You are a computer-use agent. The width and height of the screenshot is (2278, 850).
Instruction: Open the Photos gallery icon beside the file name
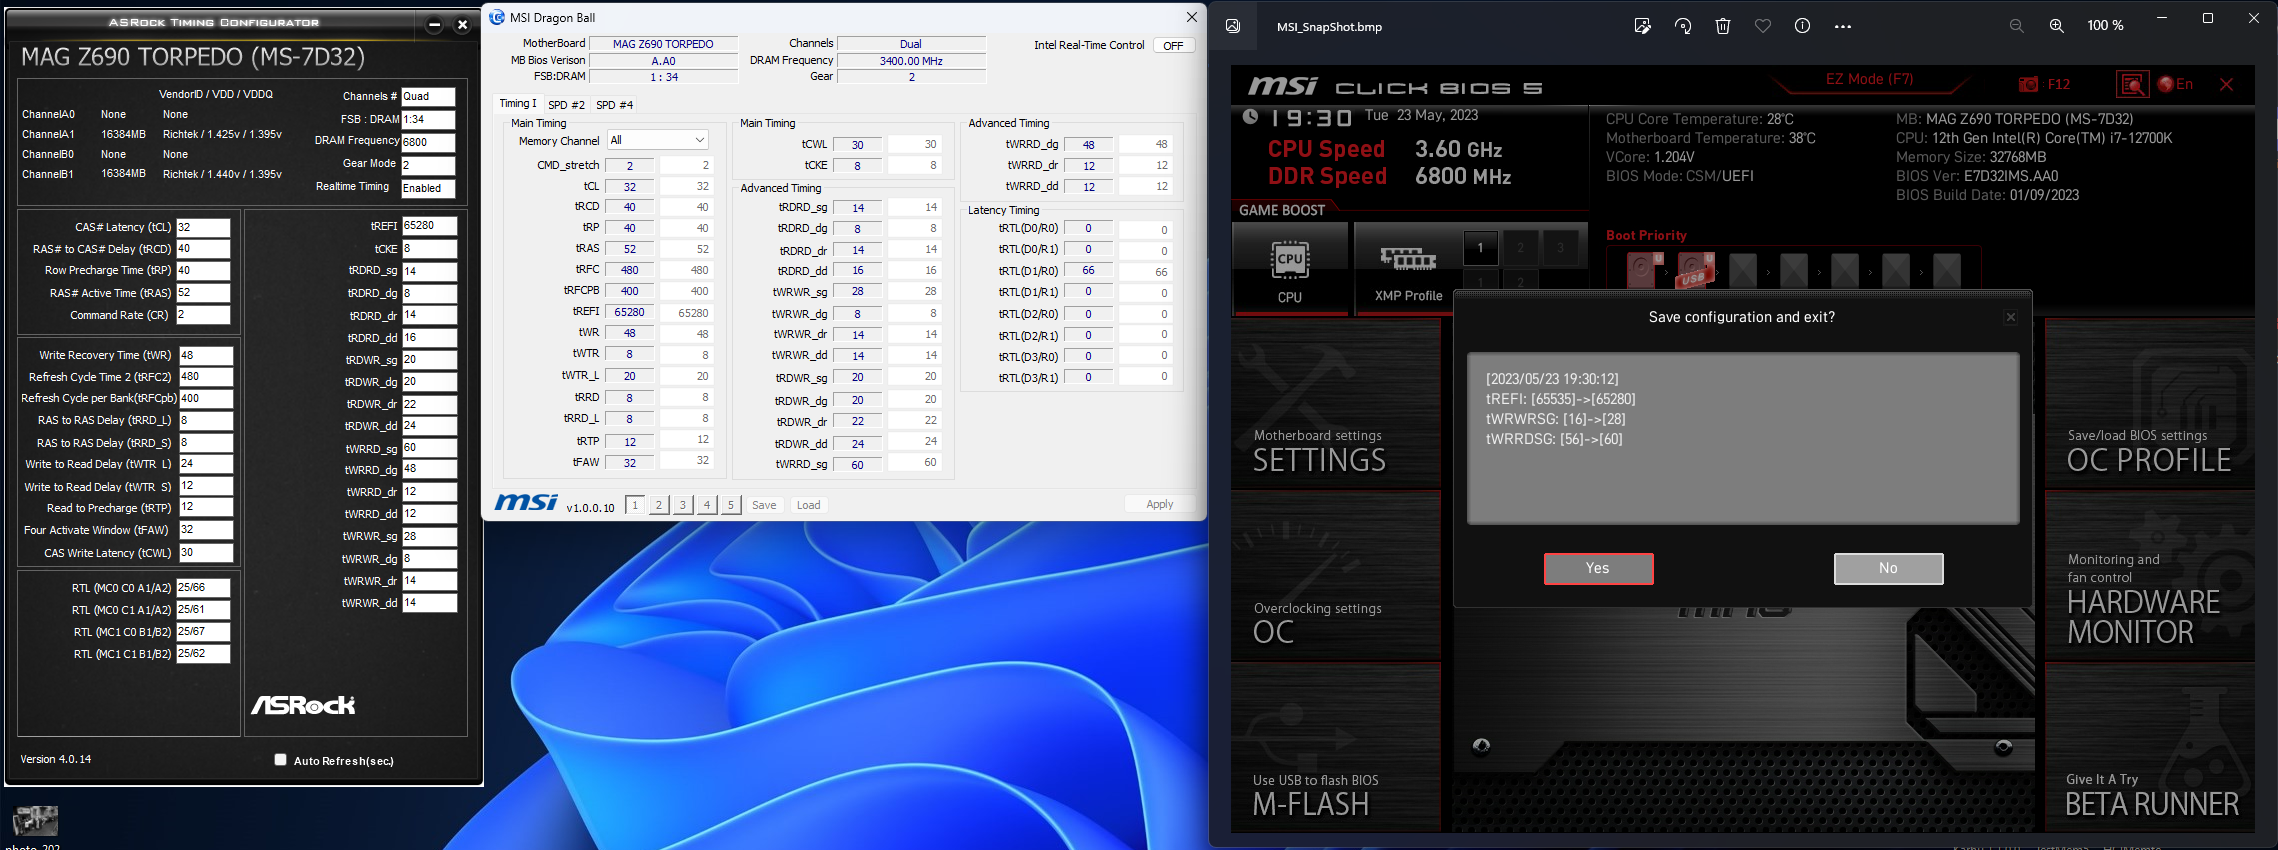pyautogui.click(x=1233, y=26)
